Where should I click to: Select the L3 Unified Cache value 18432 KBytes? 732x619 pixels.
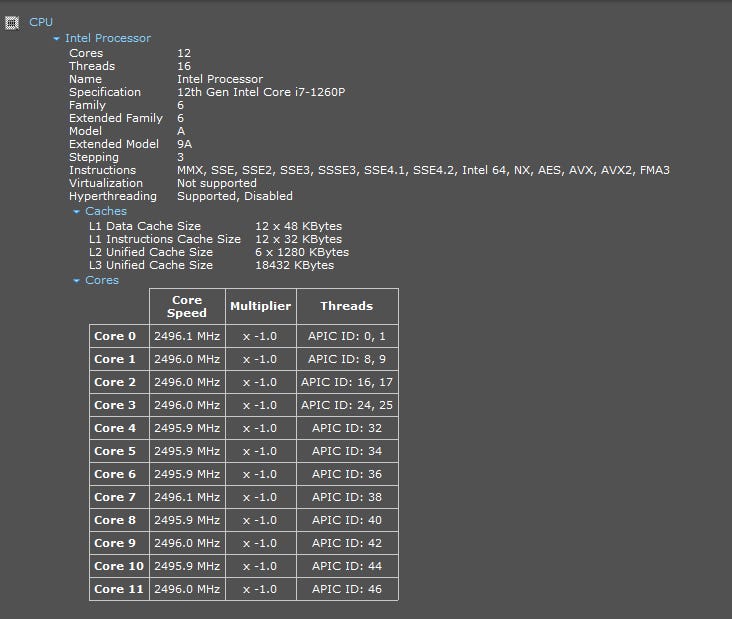pos(295,265)
